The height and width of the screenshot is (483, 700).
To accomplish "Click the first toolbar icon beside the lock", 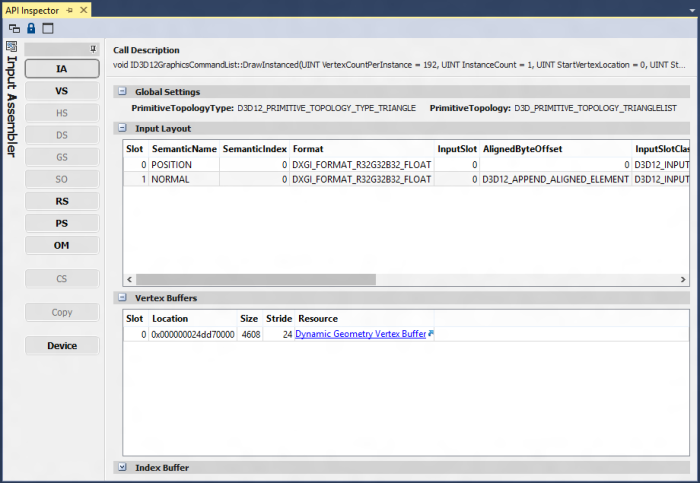I will [x=14, y=29].
